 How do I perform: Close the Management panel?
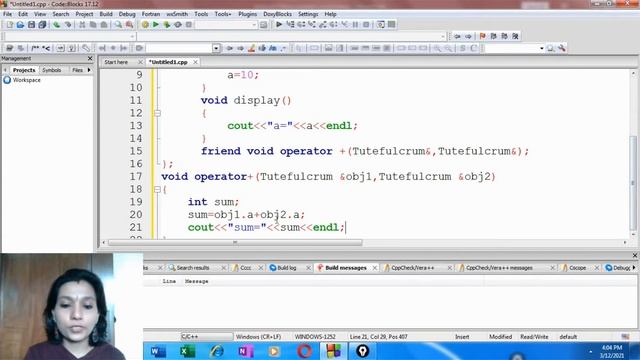[90, 59]
